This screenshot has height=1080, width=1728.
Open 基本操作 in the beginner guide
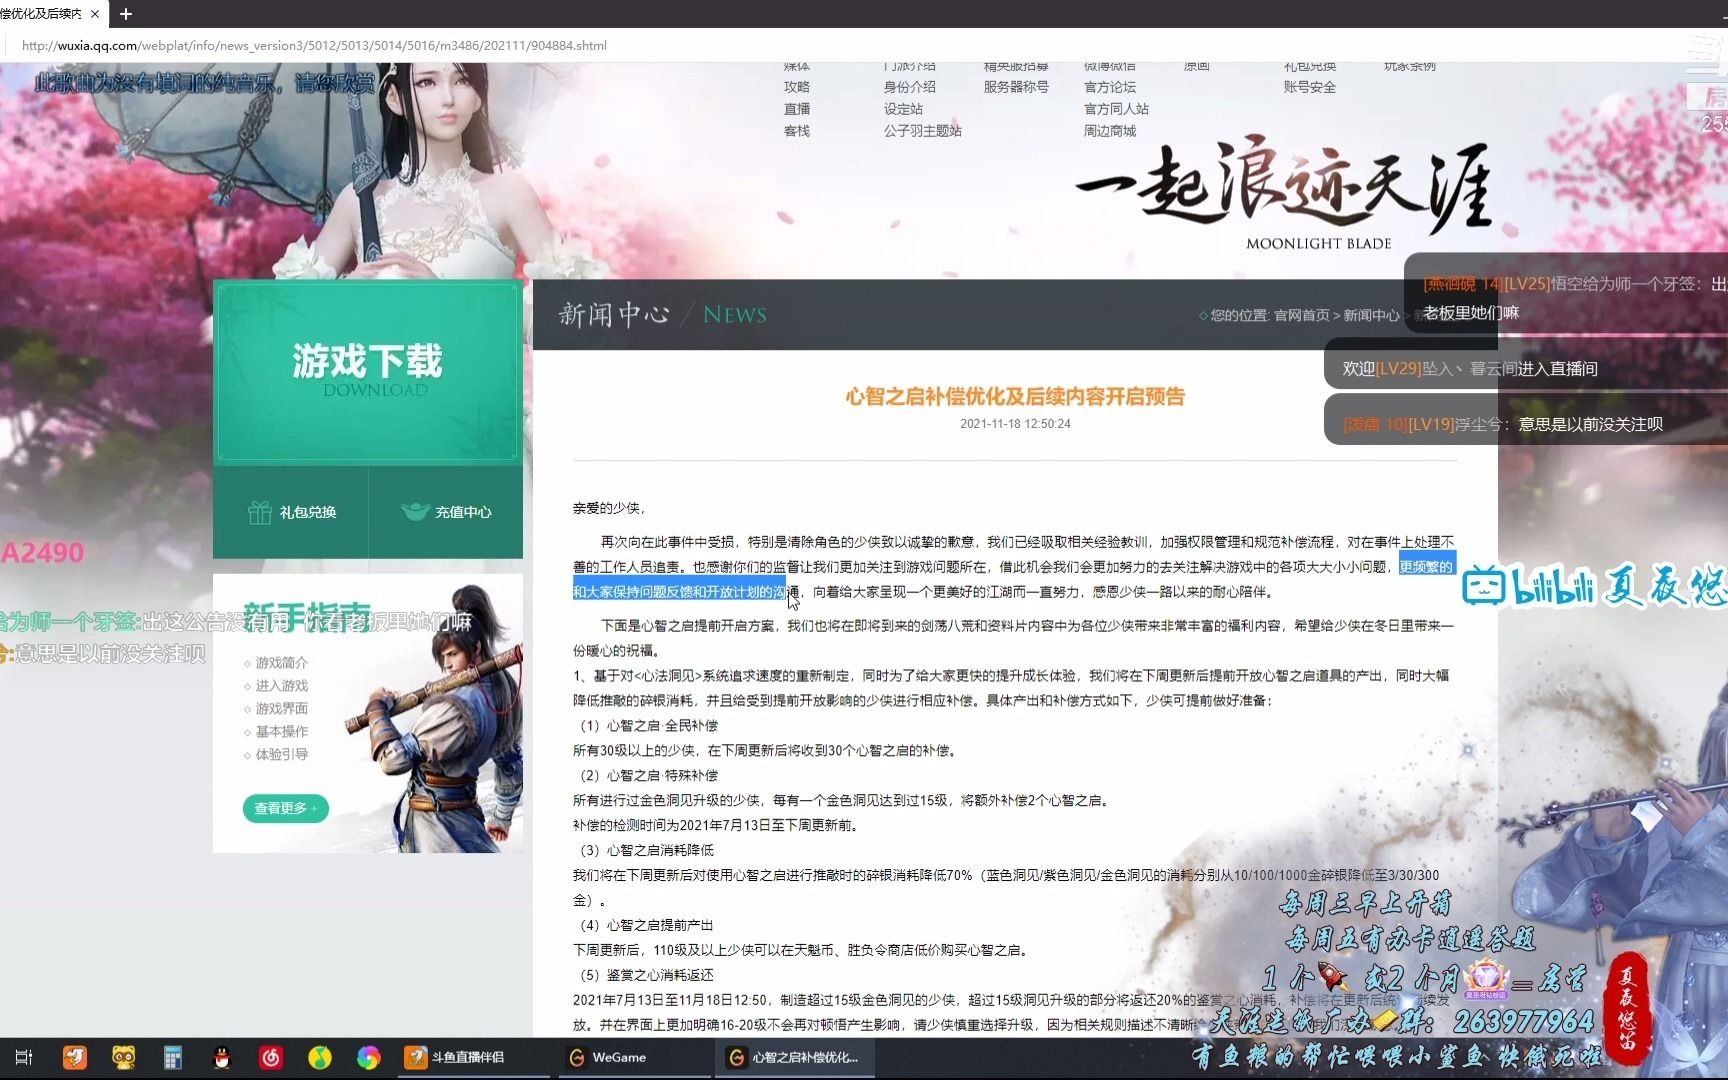281,732
